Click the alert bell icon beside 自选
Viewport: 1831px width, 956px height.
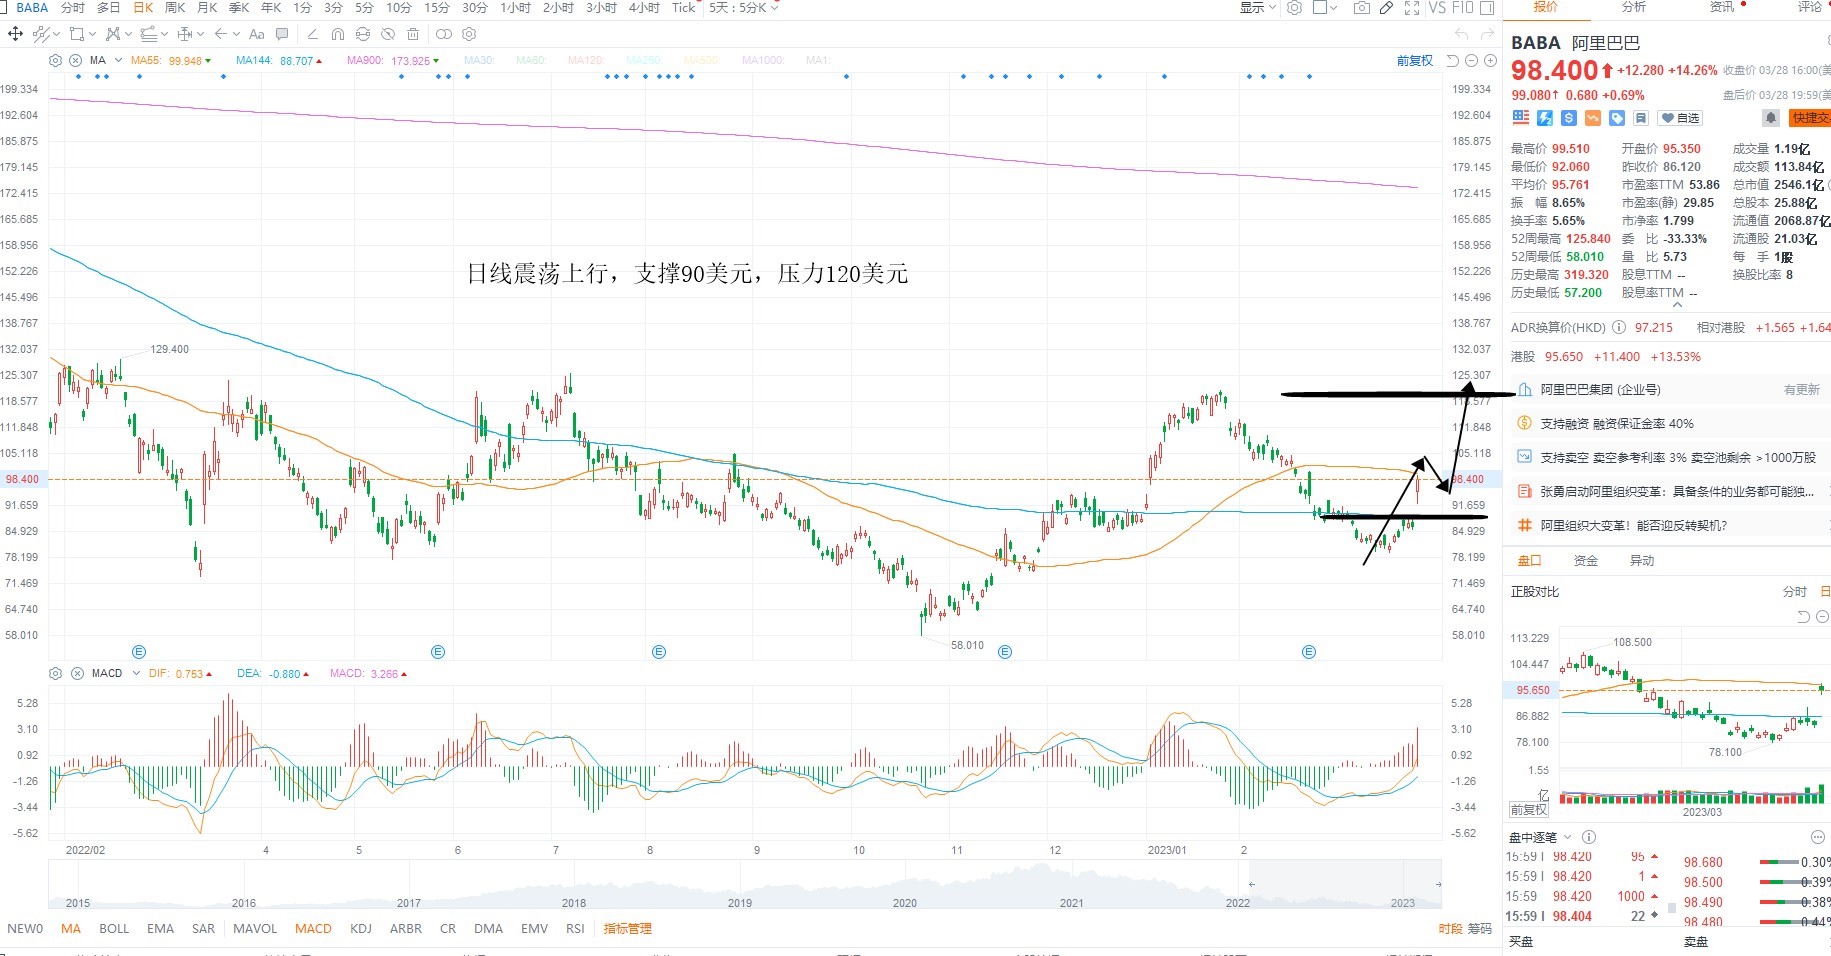coord(1770,118)
